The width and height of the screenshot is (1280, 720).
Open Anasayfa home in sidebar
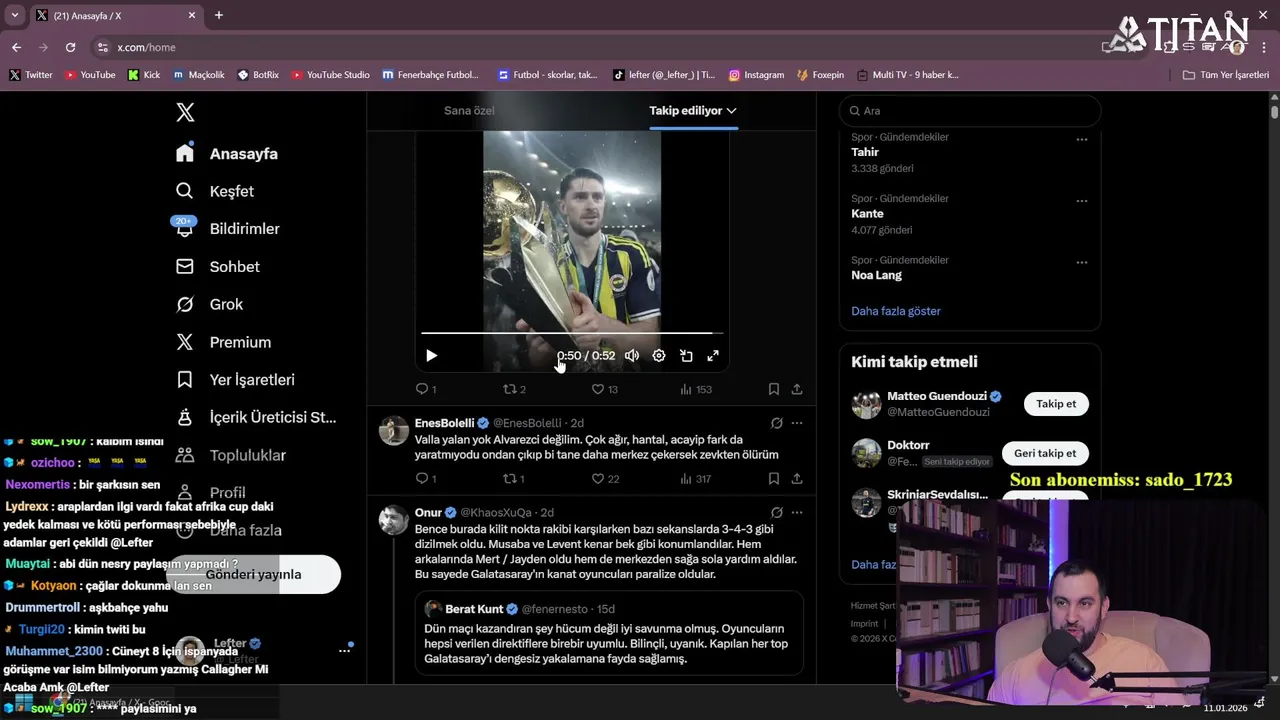[x=227, y=153]
